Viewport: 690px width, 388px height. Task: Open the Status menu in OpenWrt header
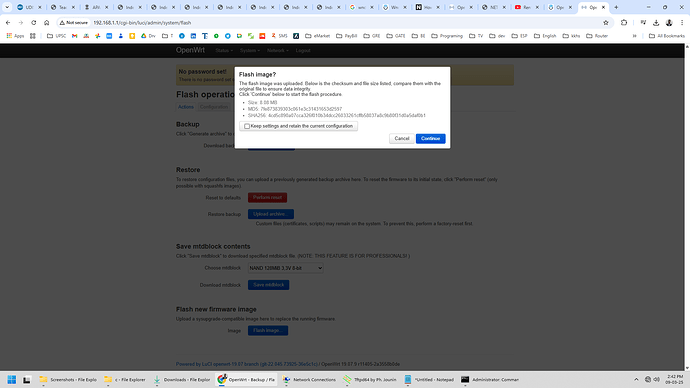(x=224, y=51)
